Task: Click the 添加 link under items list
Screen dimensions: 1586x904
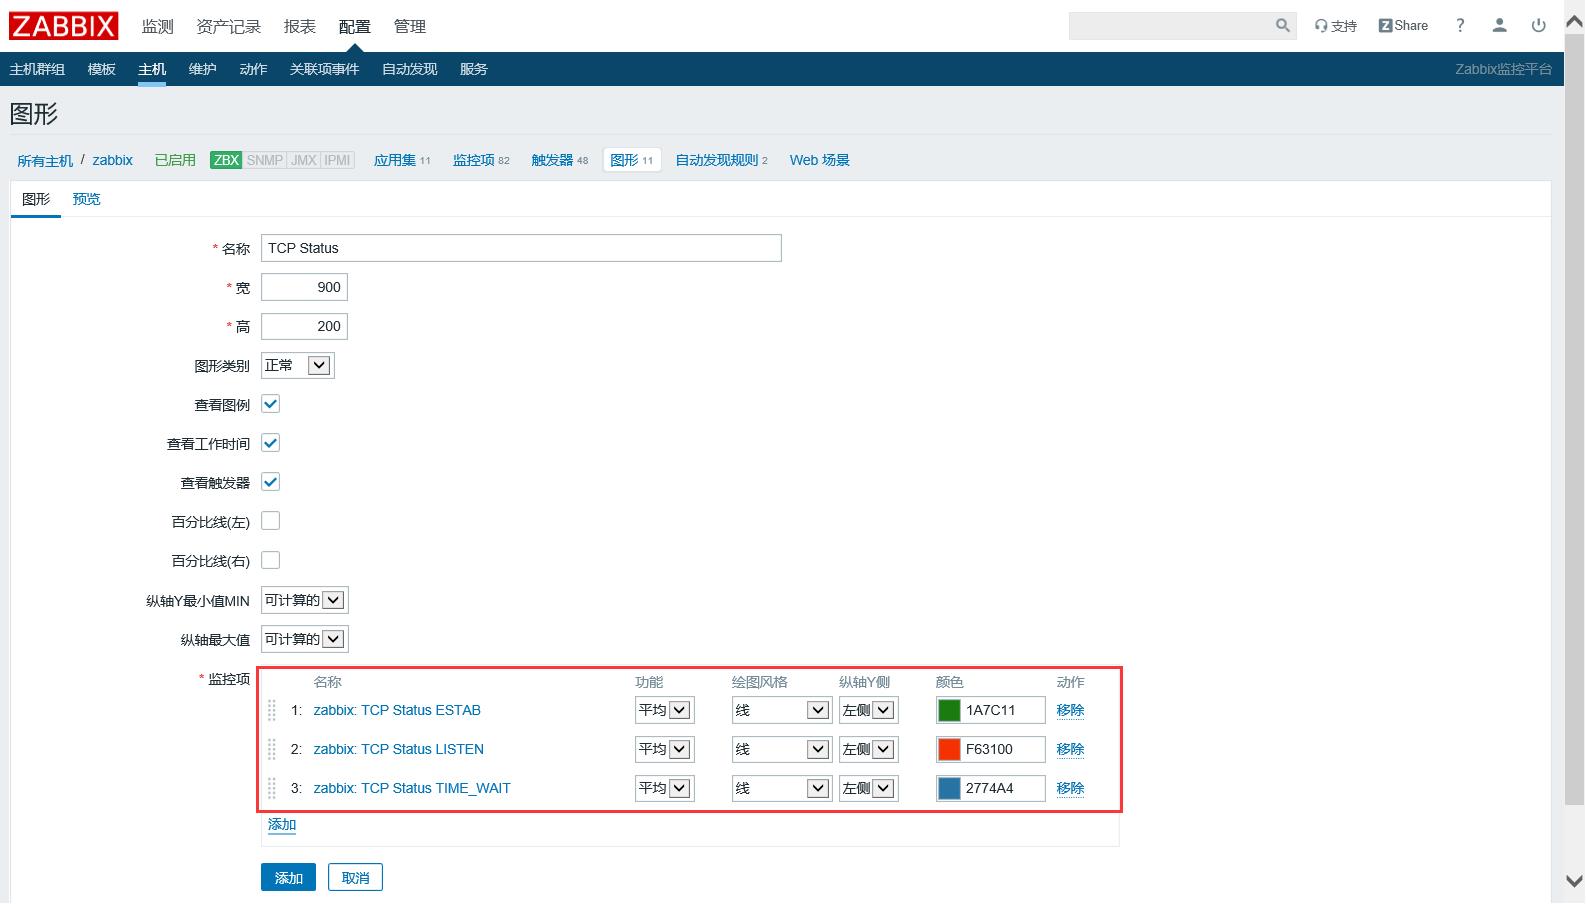Action: (x=282, y=825)
